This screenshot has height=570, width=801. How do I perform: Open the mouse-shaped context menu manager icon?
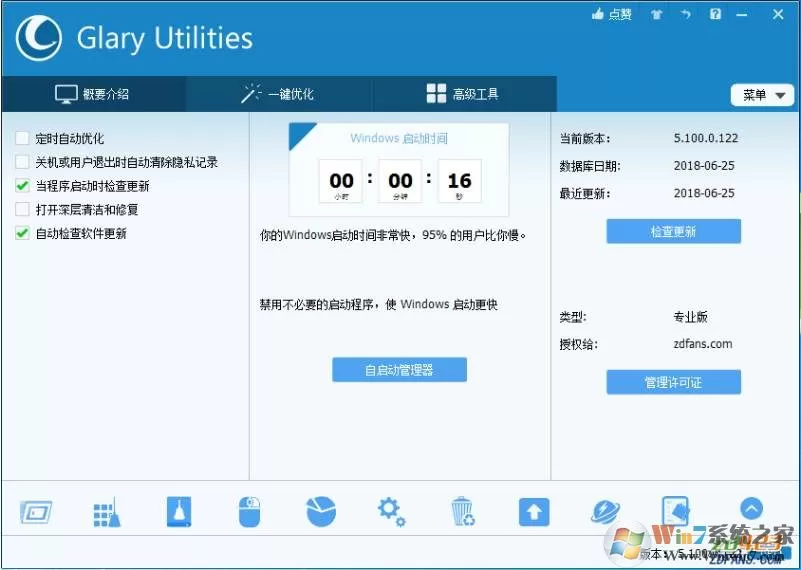(249, 511)
